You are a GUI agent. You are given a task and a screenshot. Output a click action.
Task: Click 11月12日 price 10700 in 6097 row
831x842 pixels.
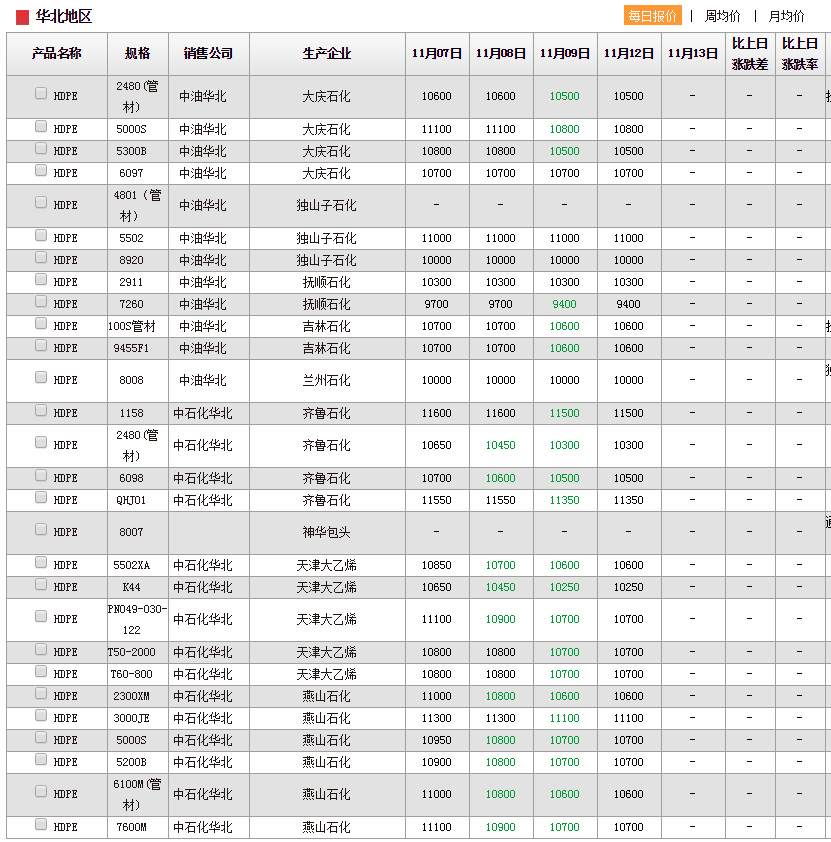tap(629, 173)
